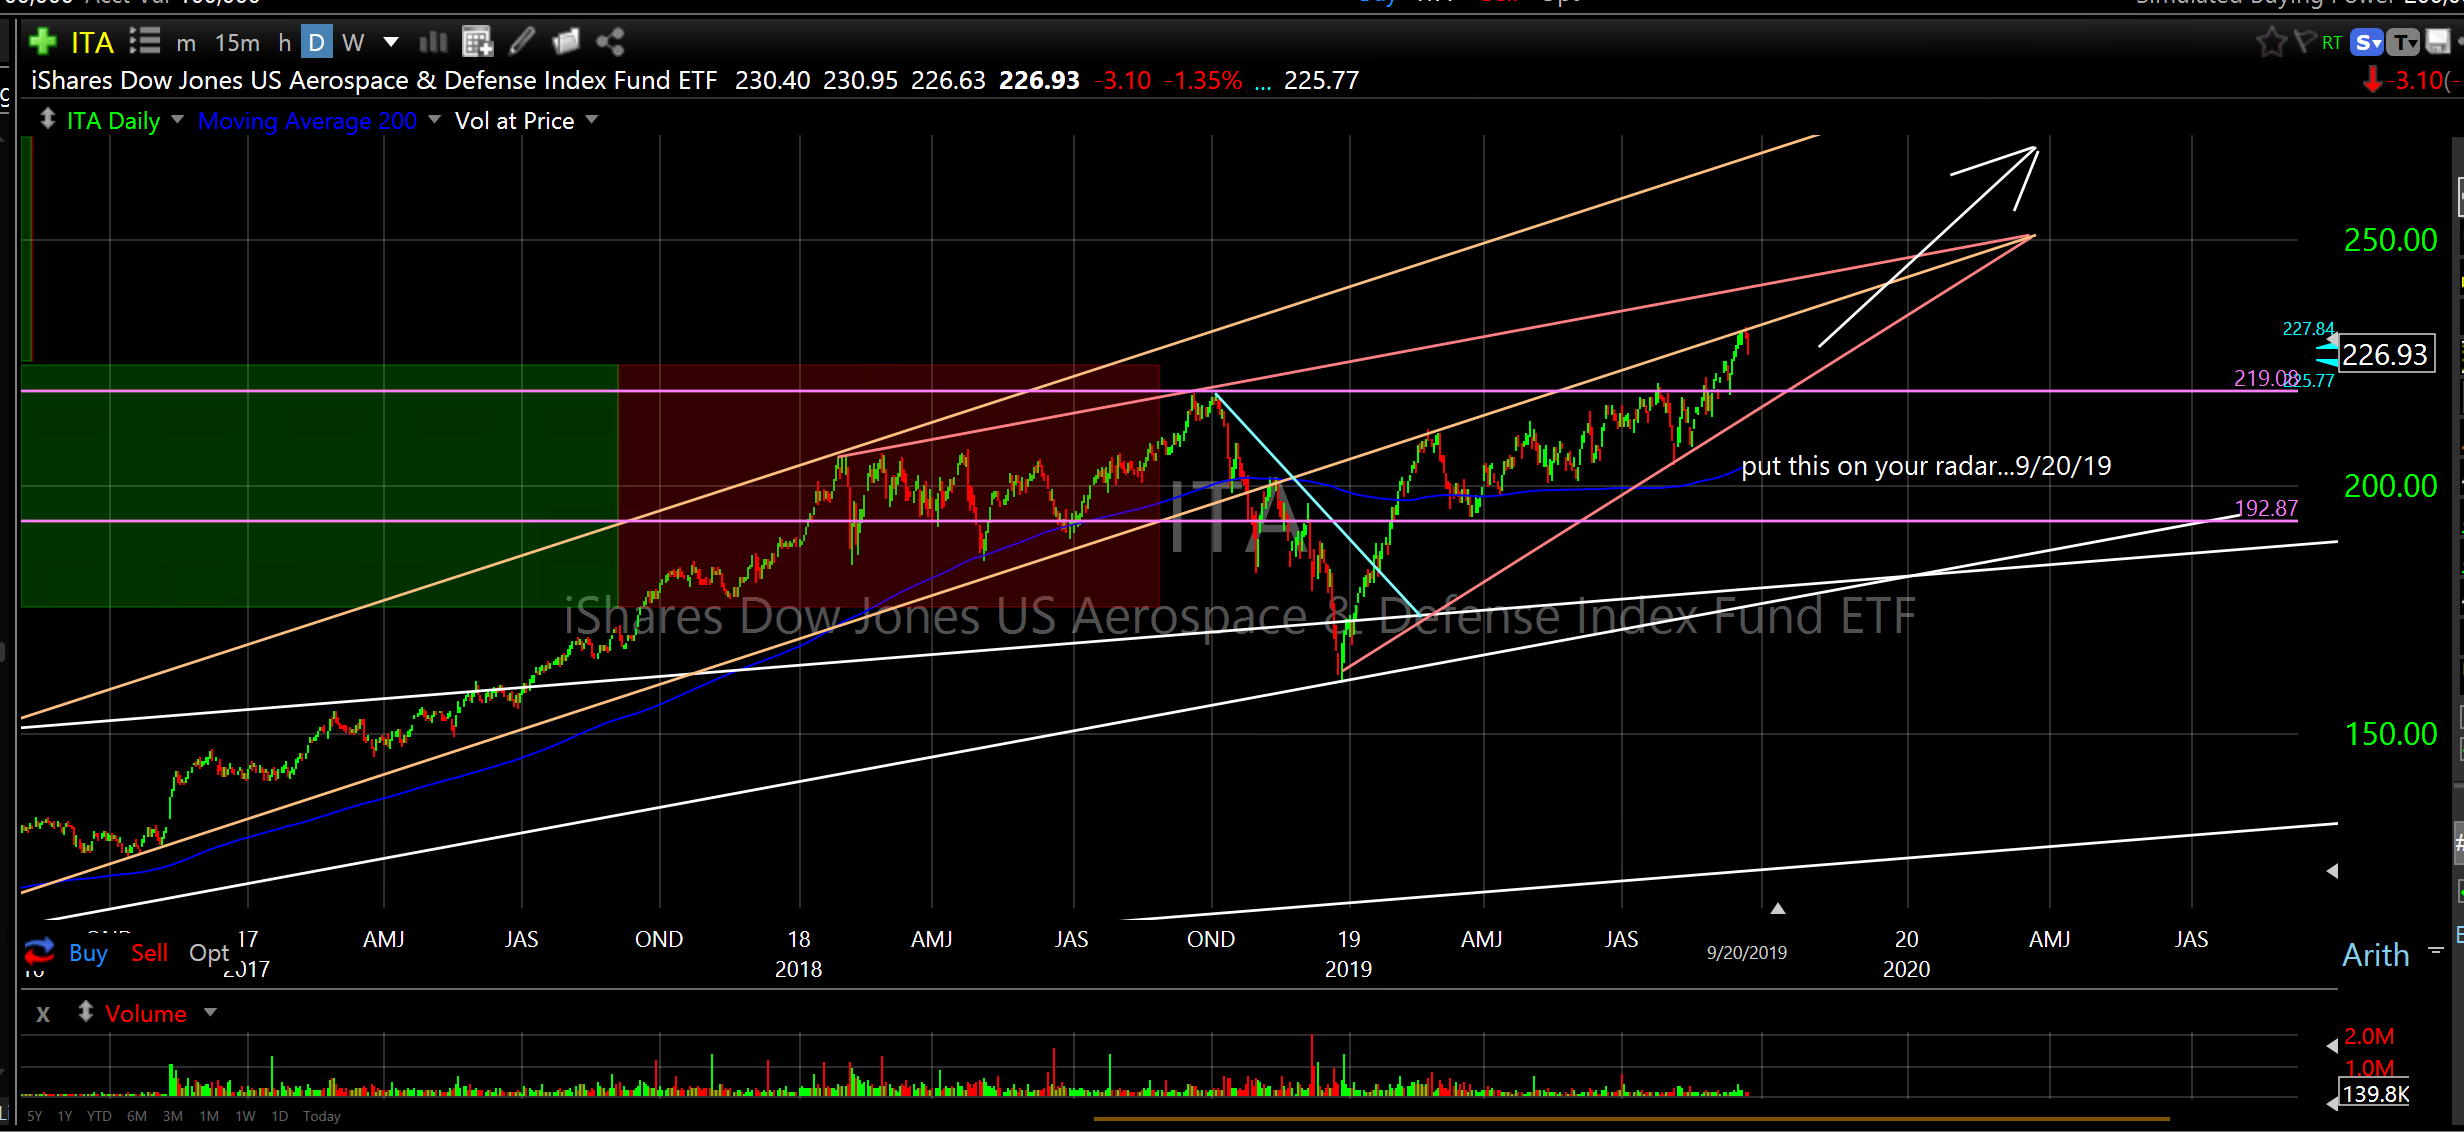The width and height of the screenshot is (2464, 1132).
Task: Click the green plus add-chart icon
Action: pos(42,42)
